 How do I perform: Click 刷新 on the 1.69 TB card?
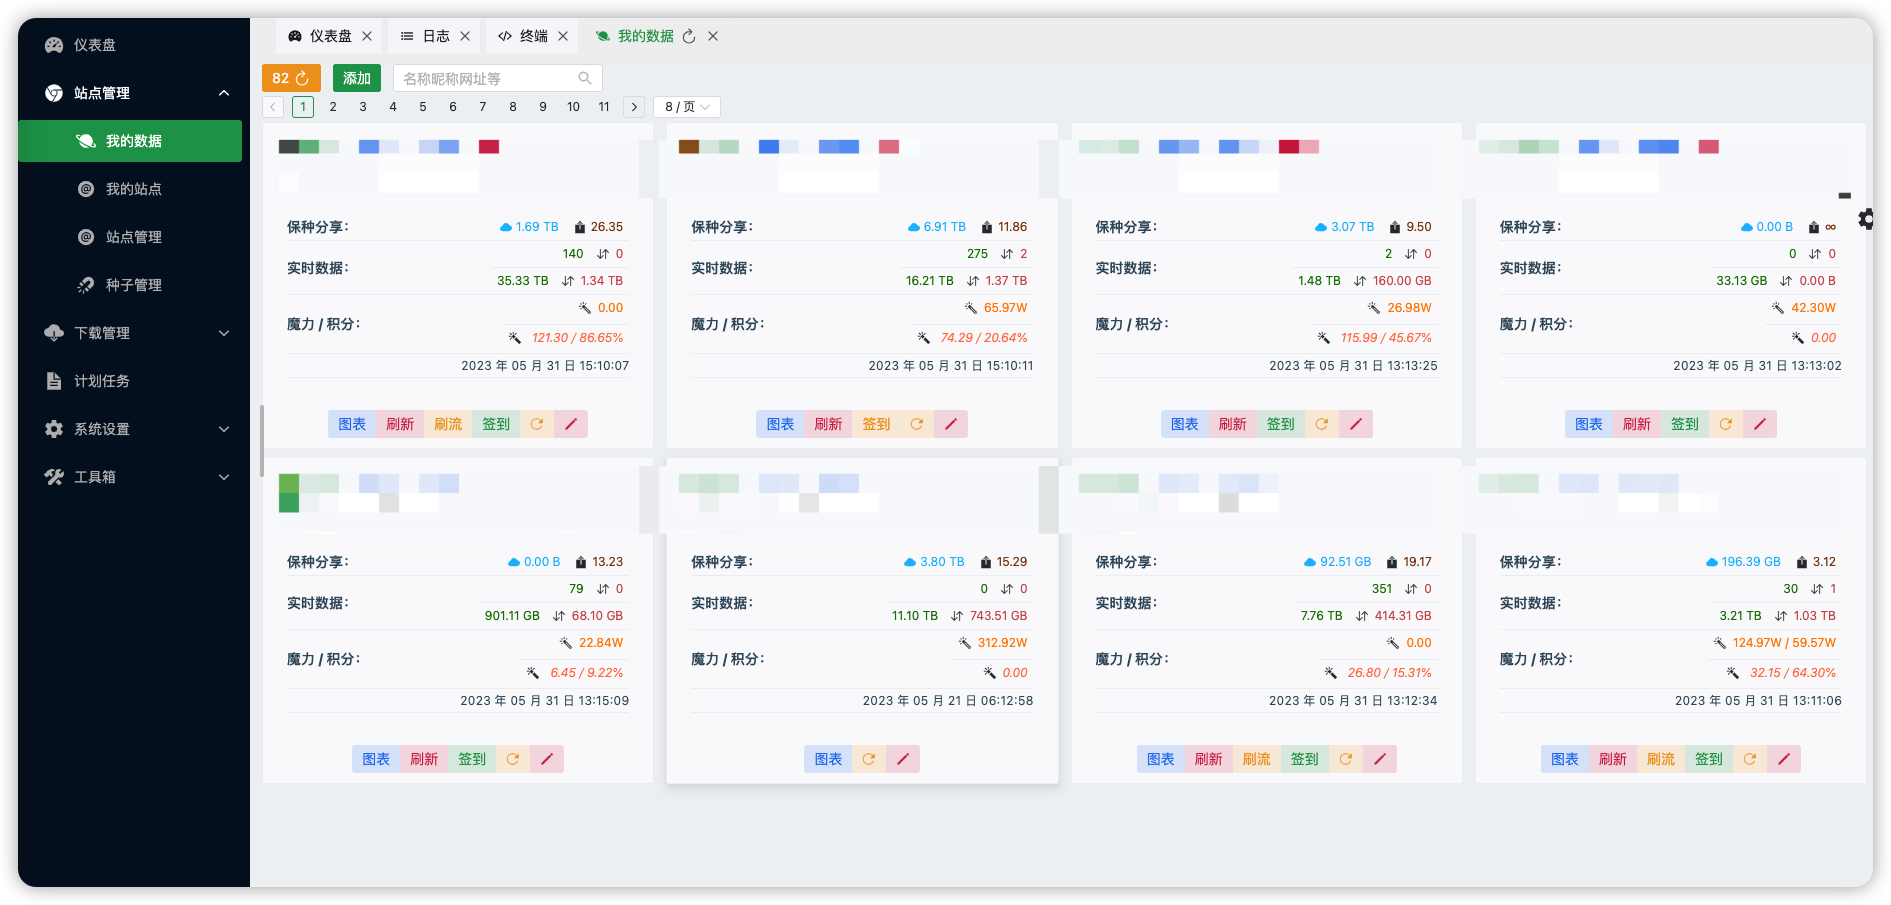(x=400, y=424)
